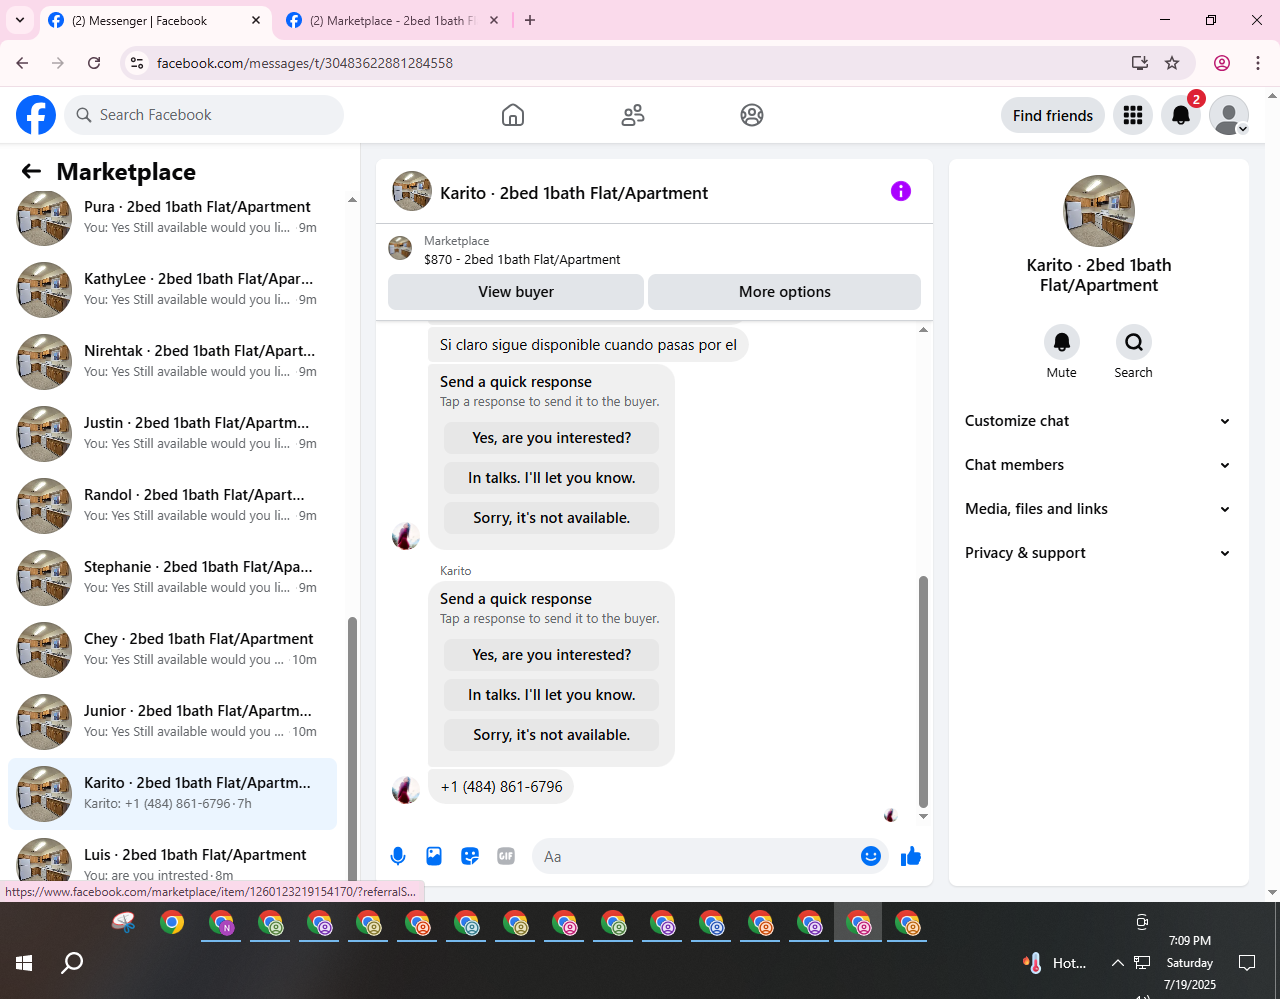Screen dimensions: 1280x999
Task: Open the Windows Start menu
Action: click(x=24, y=963)
